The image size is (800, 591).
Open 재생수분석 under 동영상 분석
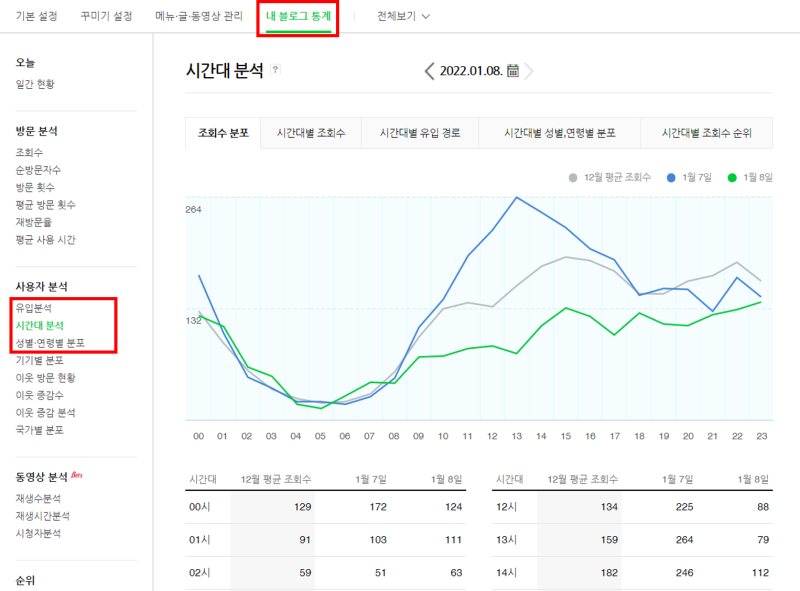[x=38, y=498]
